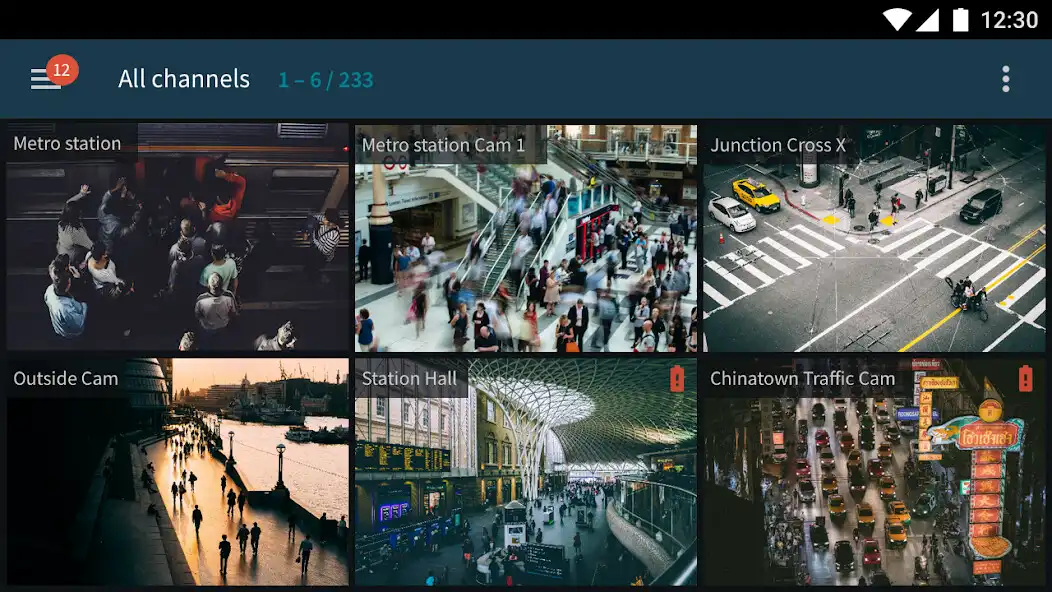Tap the system battery icon in status bar
The height and width of the screenshot is (592, 1052).
[960, 19]
